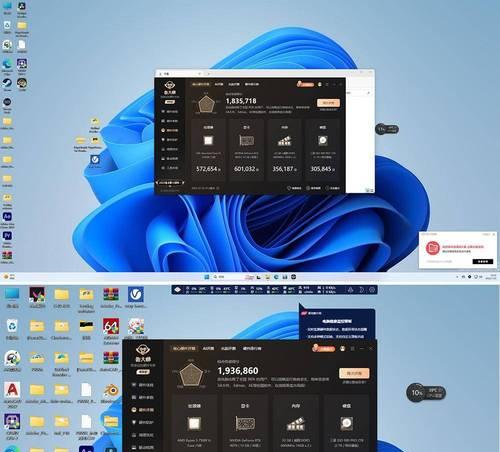Image resolution: width=500 pixels, height=452 pixels.
Task: Click user avatar icon in 1,936,860 window
Action: (x=342, y=348)
